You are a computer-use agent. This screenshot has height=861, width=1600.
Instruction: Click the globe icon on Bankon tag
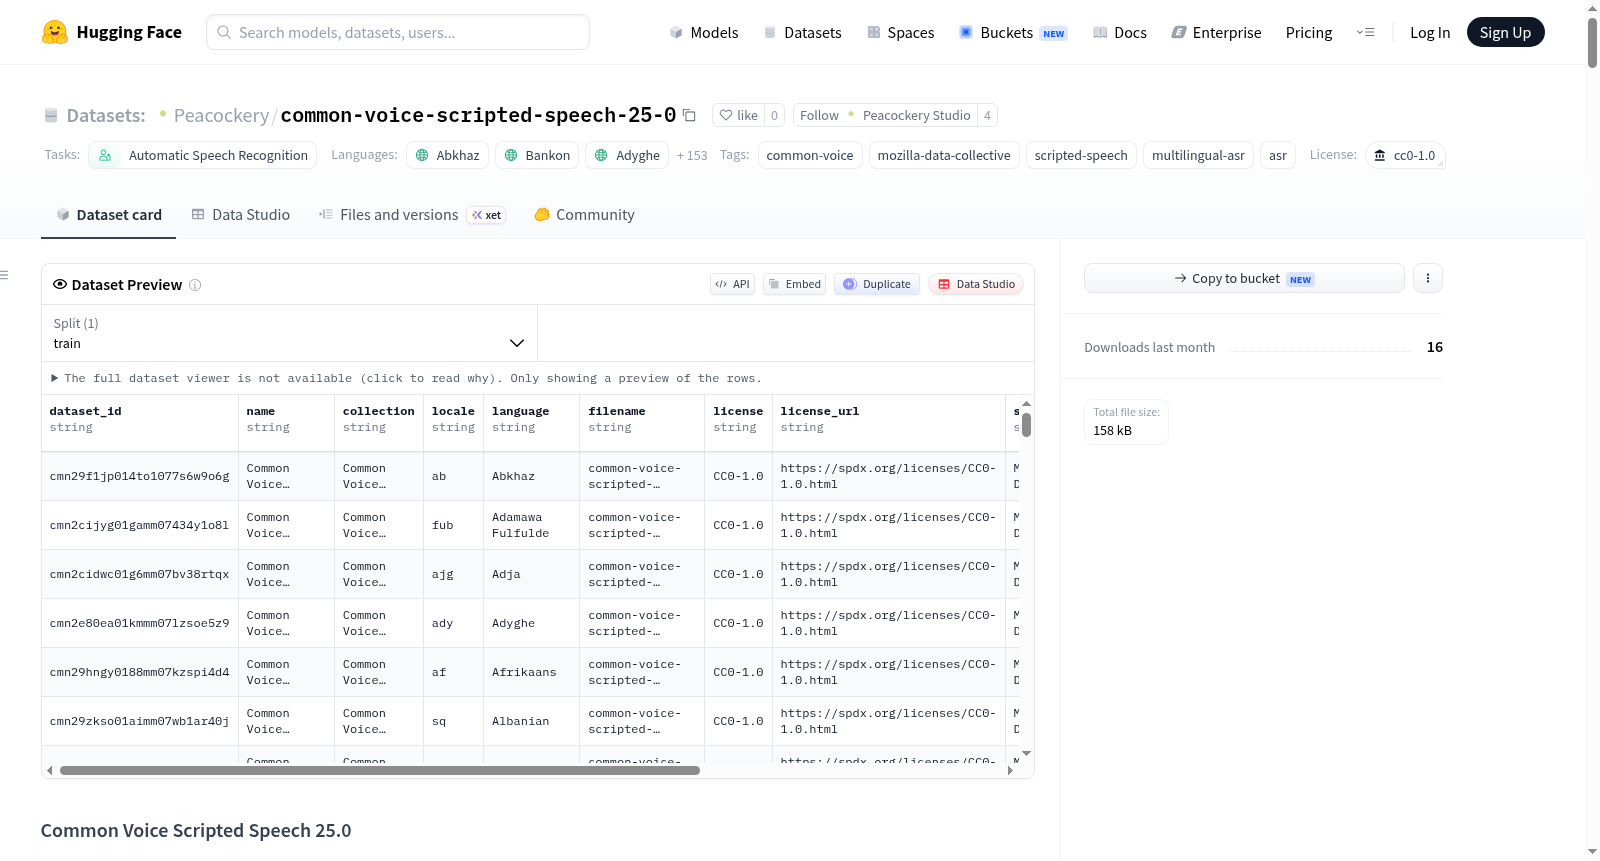[511, 155]
